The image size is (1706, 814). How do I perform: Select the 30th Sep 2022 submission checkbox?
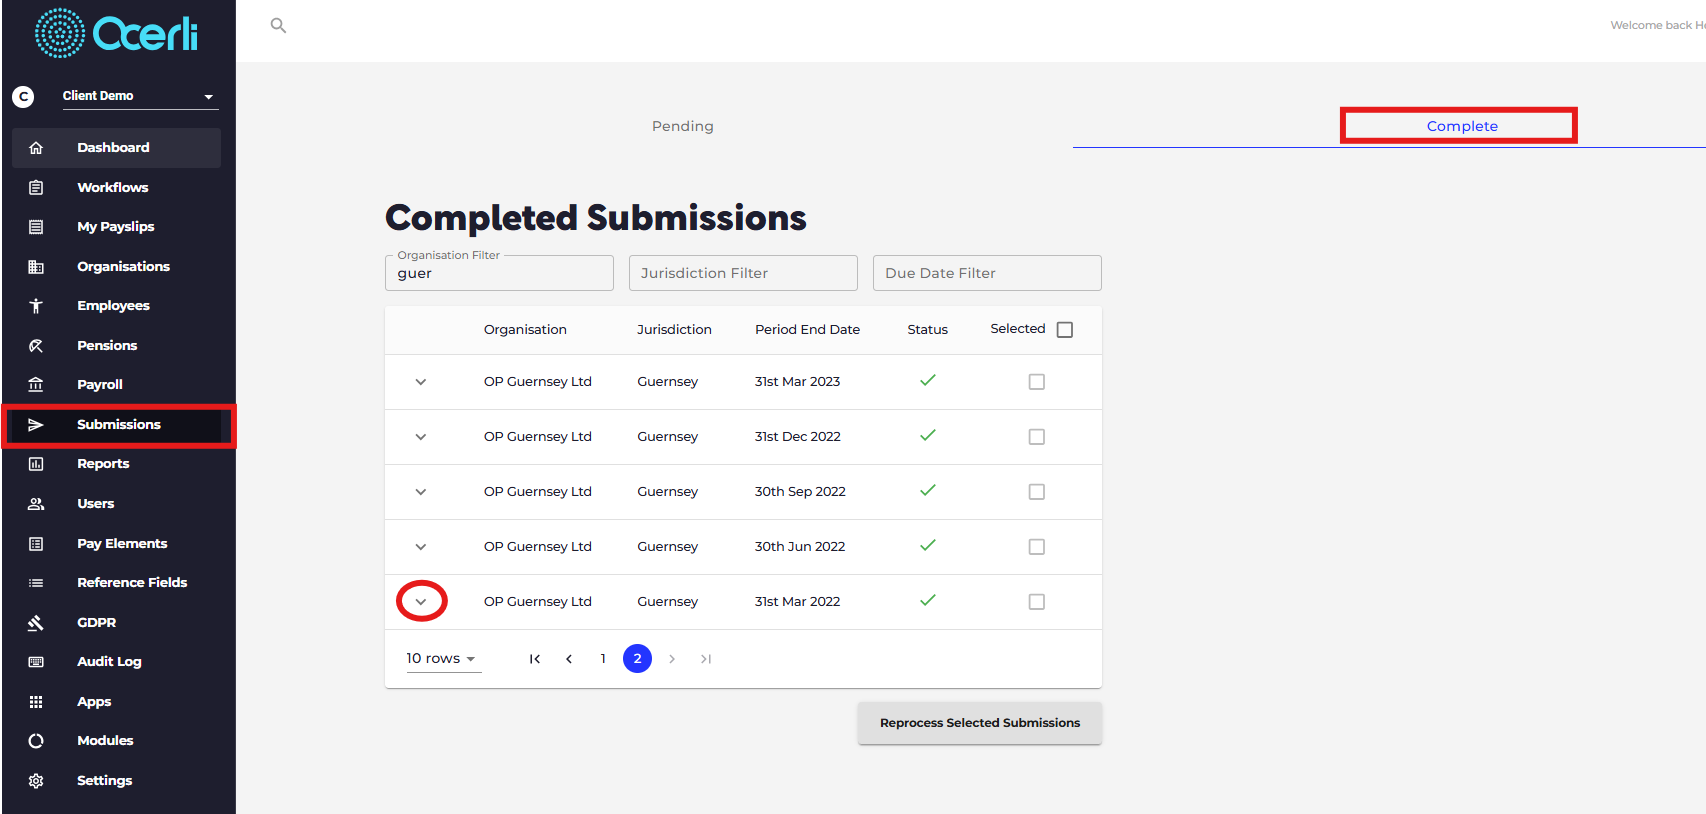[x=1037, y=492]
